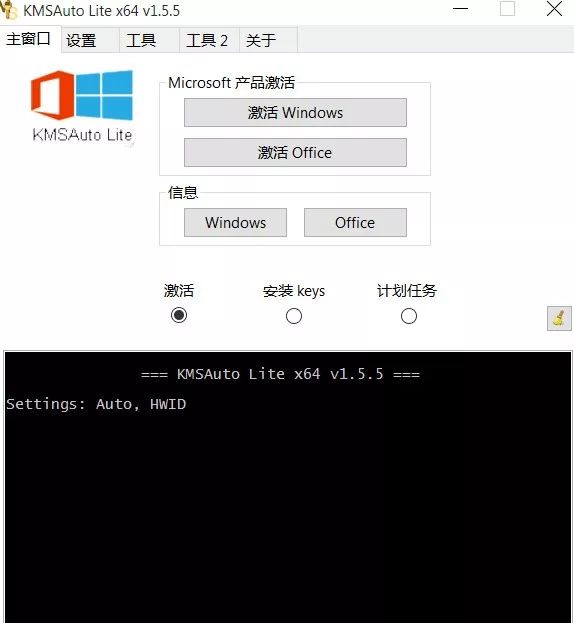574x623 pixels.
Task: Go to the 工具 2 tab
Action: (x=209, y=40)
